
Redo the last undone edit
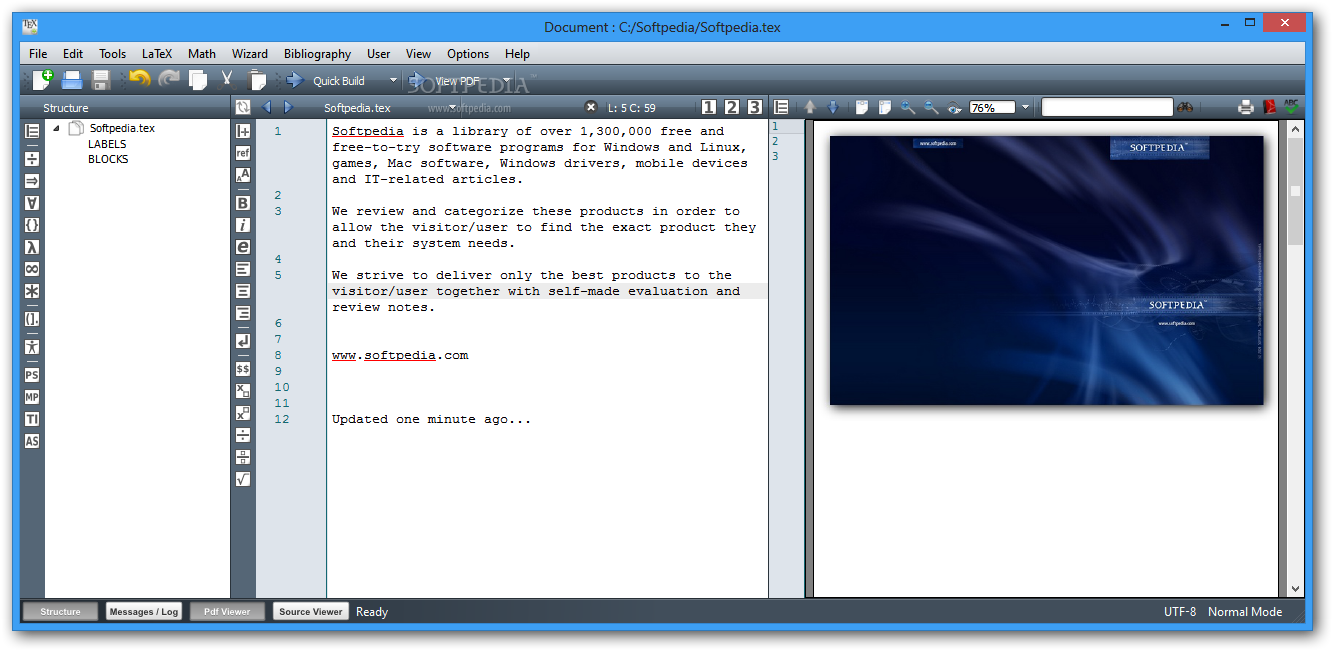(169, 79)
